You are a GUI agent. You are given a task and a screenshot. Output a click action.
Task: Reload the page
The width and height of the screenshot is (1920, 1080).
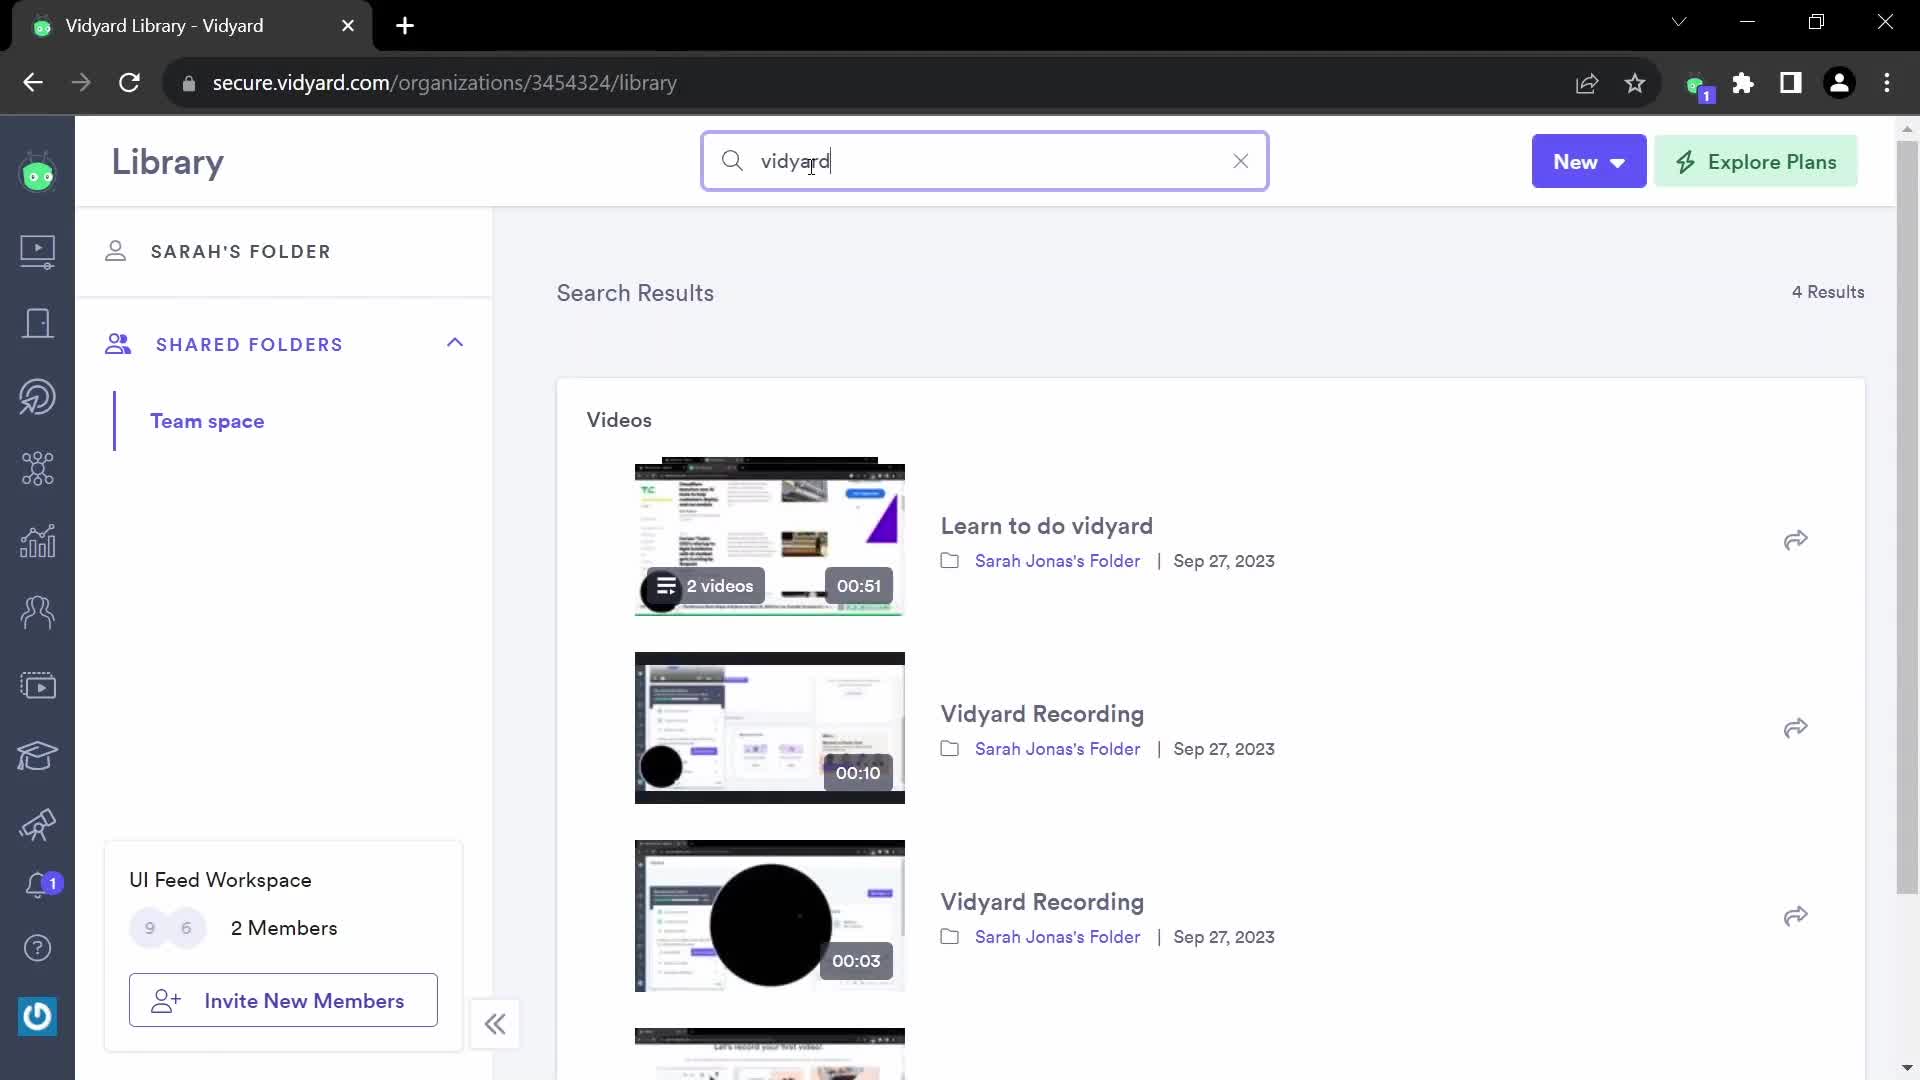coord(129,83)
